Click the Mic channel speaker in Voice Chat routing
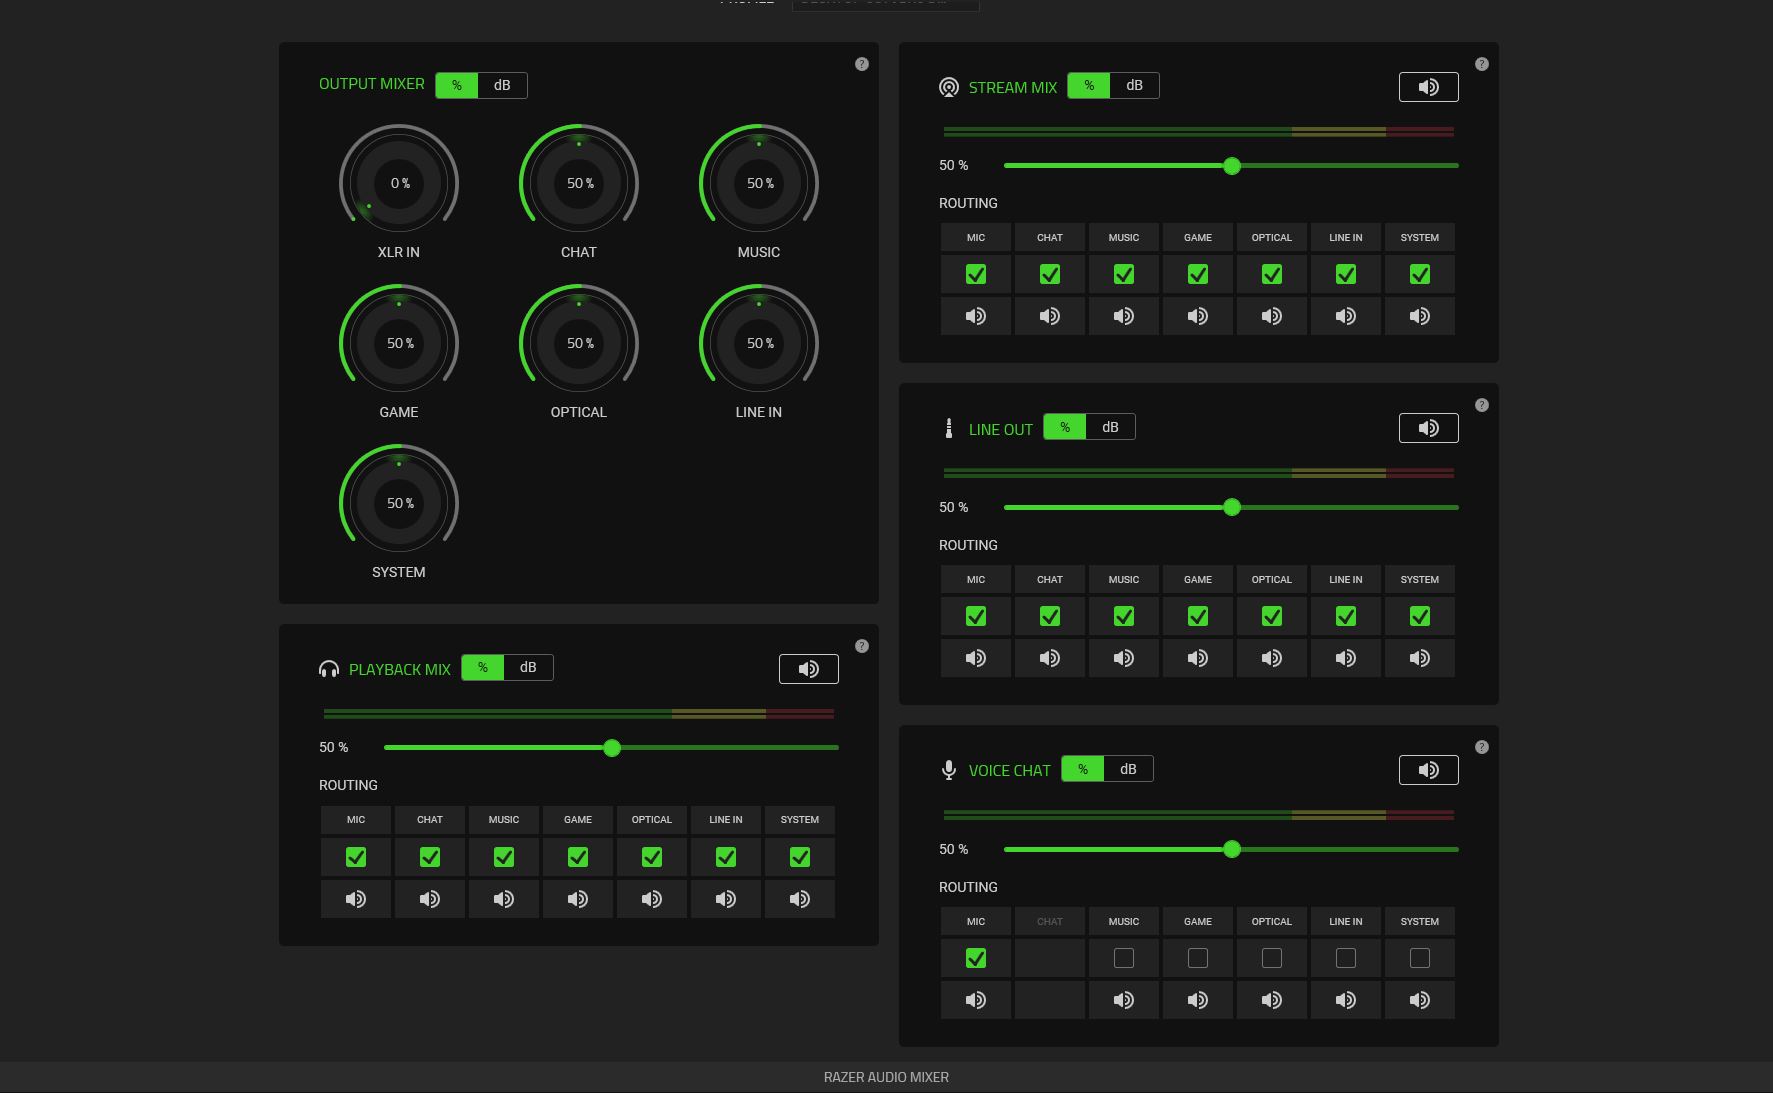Image resolution: width=1773 pixels, height=1093 pixels. (x=975, y=999)
